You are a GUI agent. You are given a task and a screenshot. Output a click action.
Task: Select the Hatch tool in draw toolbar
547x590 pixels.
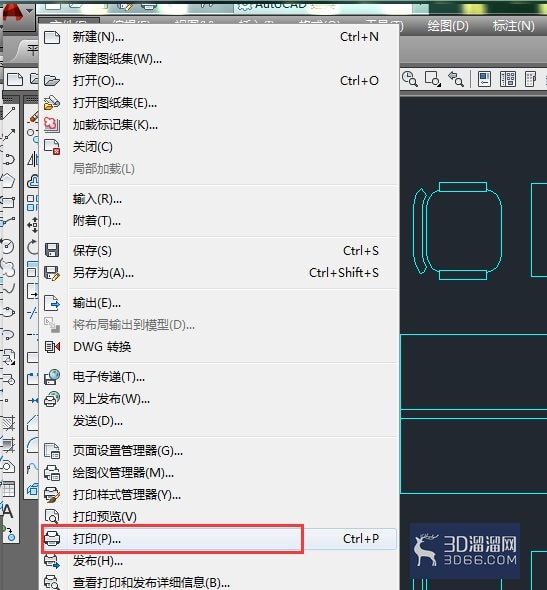9,423
